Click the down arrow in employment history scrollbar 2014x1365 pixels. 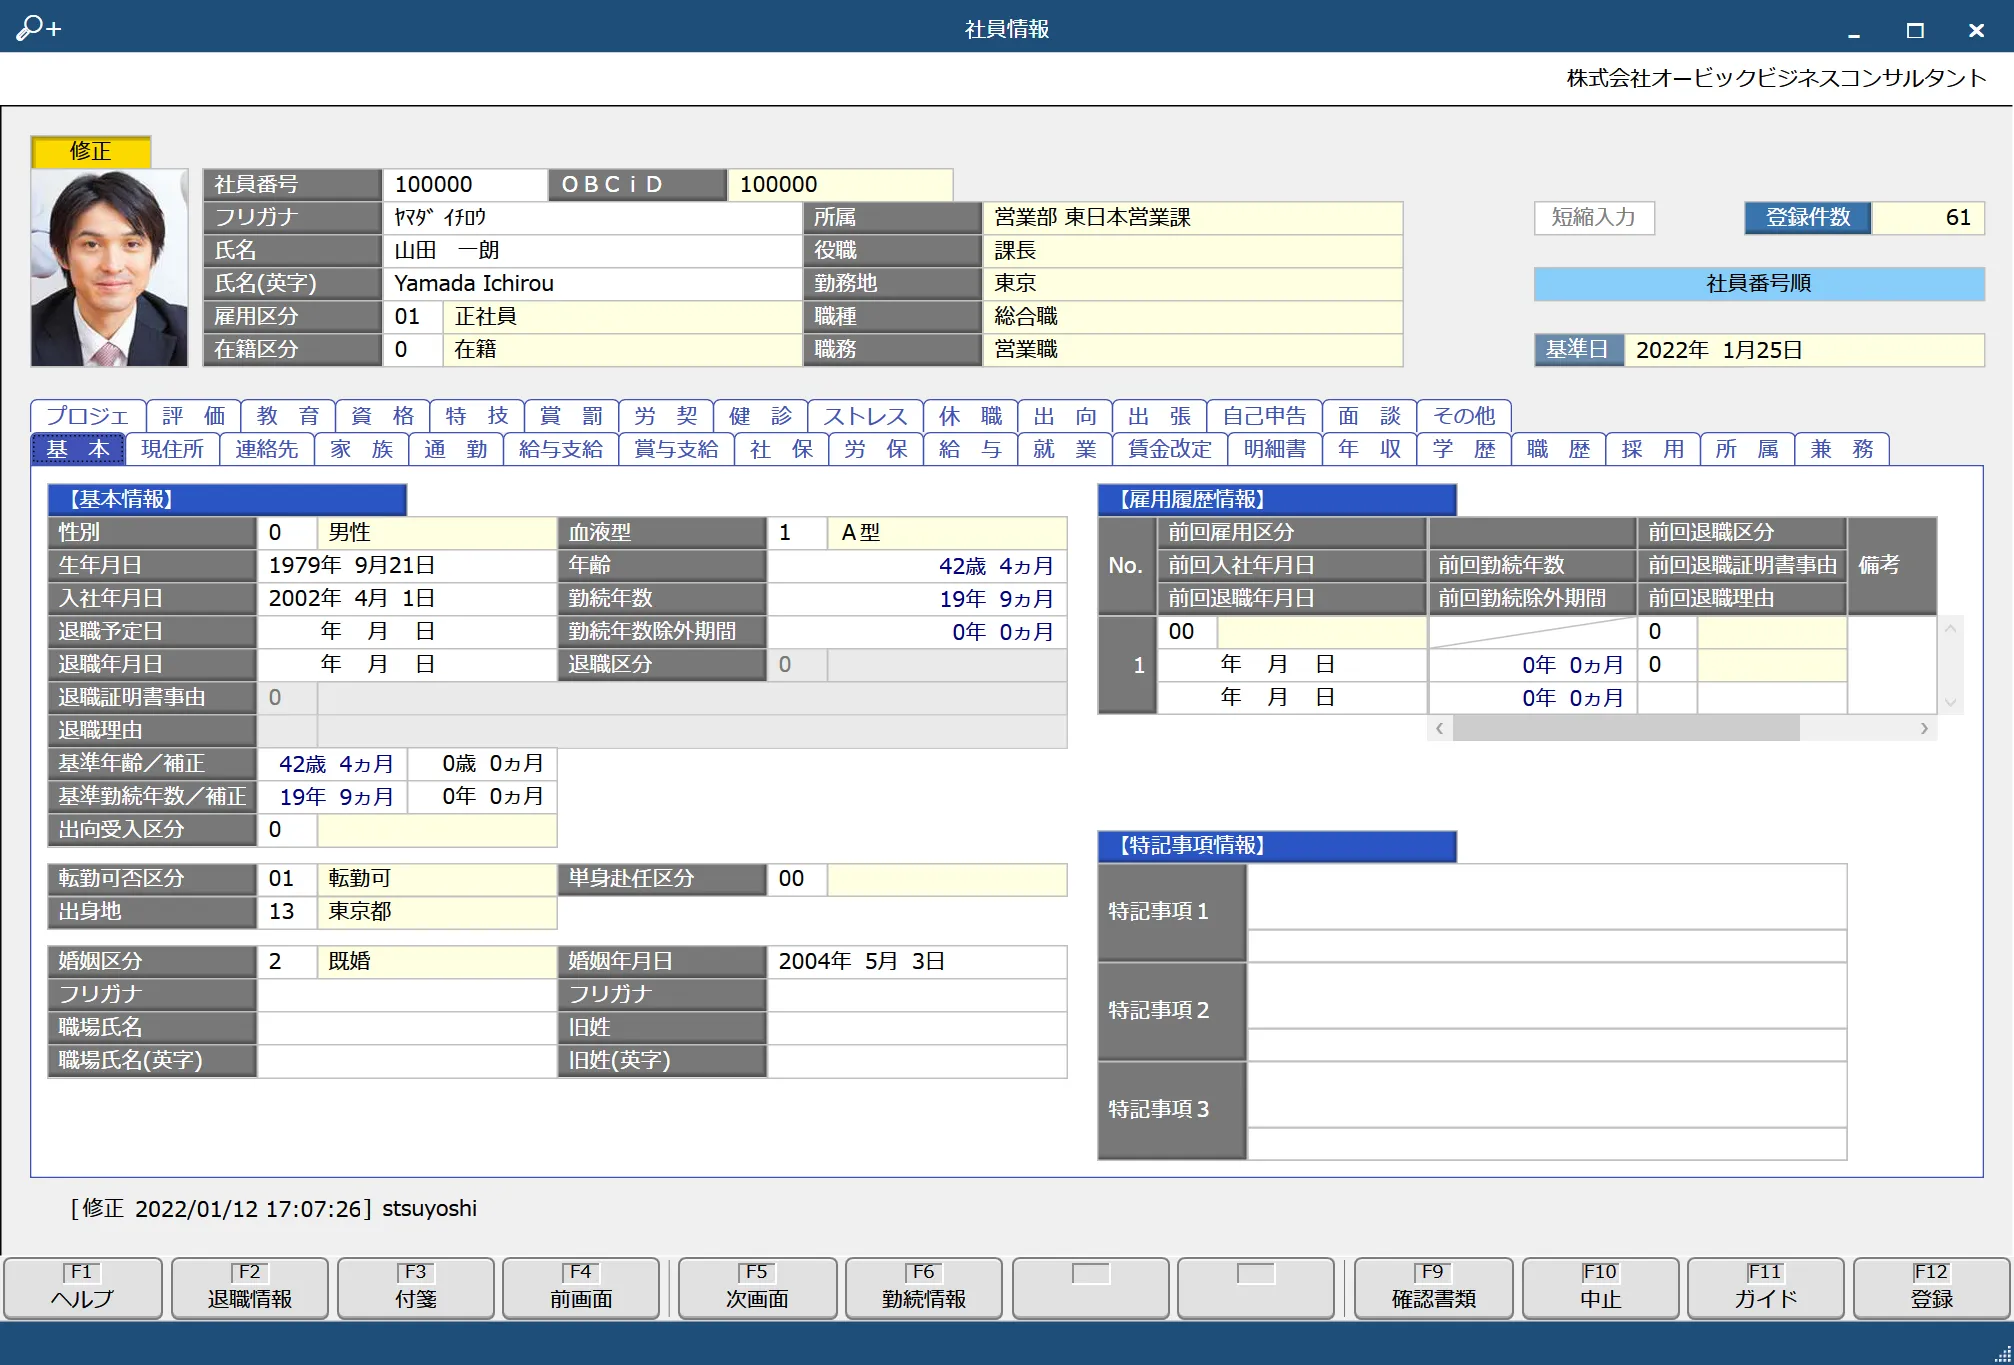1950,702
